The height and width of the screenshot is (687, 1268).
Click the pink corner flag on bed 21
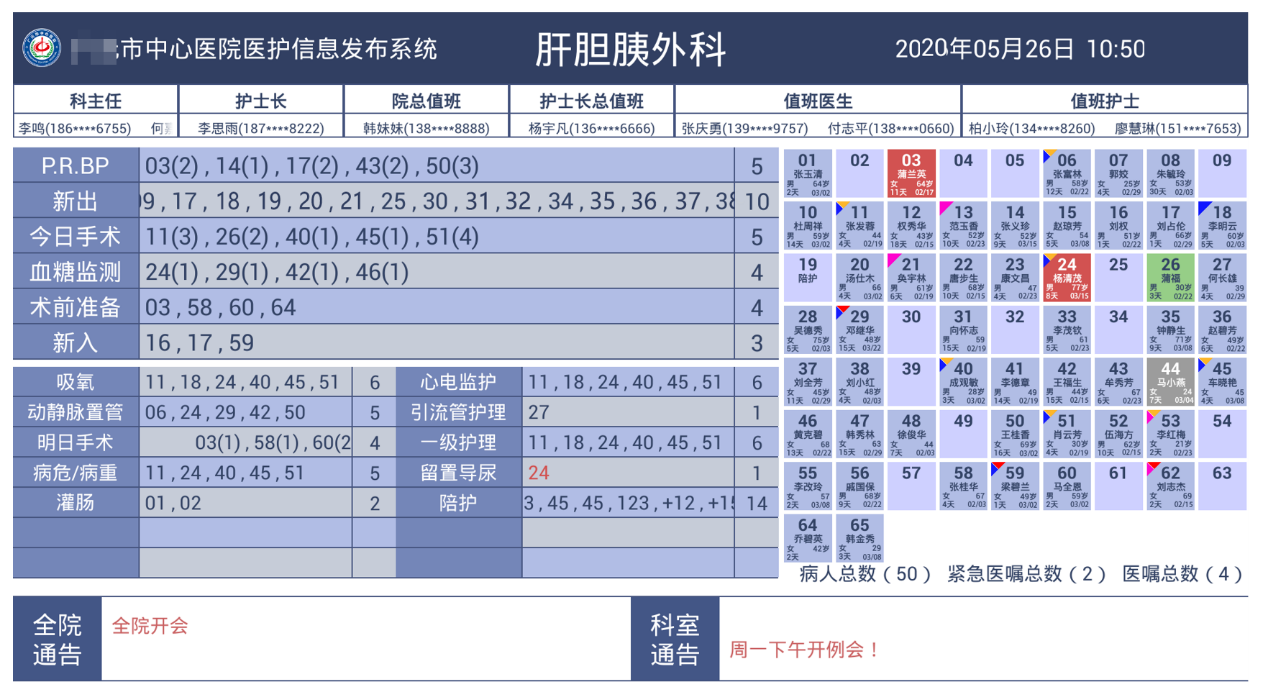(892, 259)
